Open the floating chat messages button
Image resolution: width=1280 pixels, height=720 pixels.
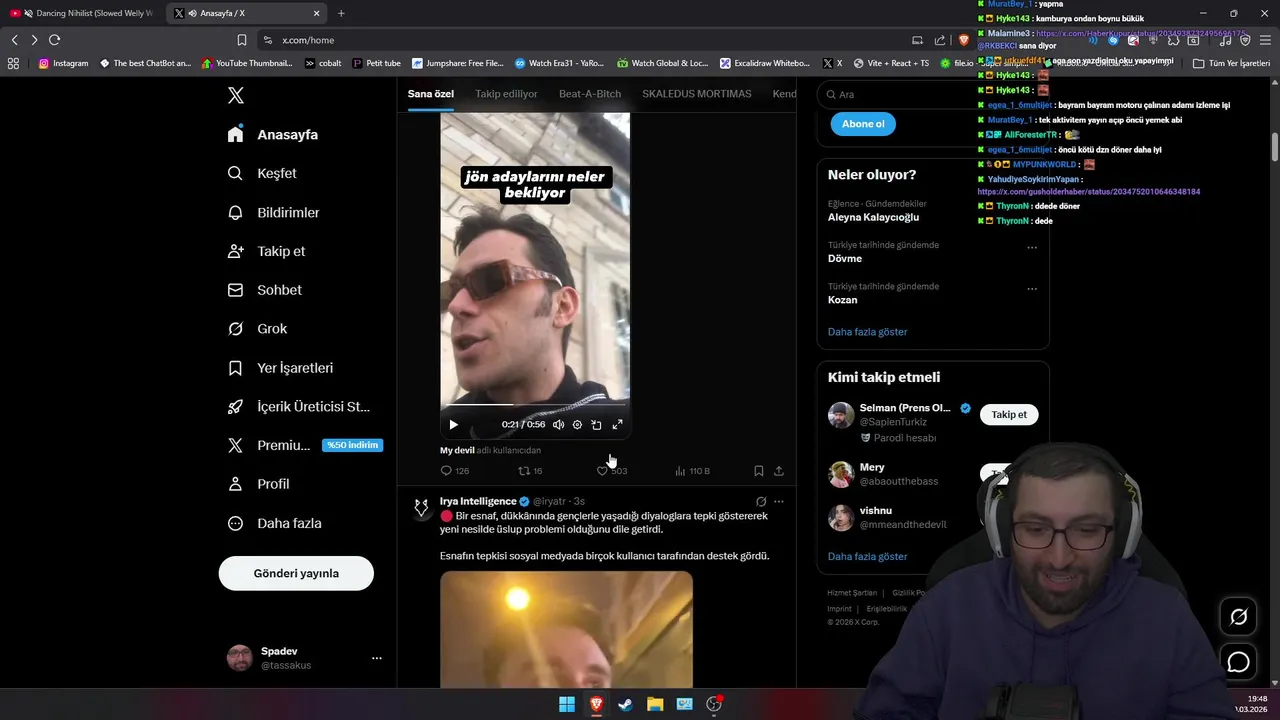click(1238, 662)
